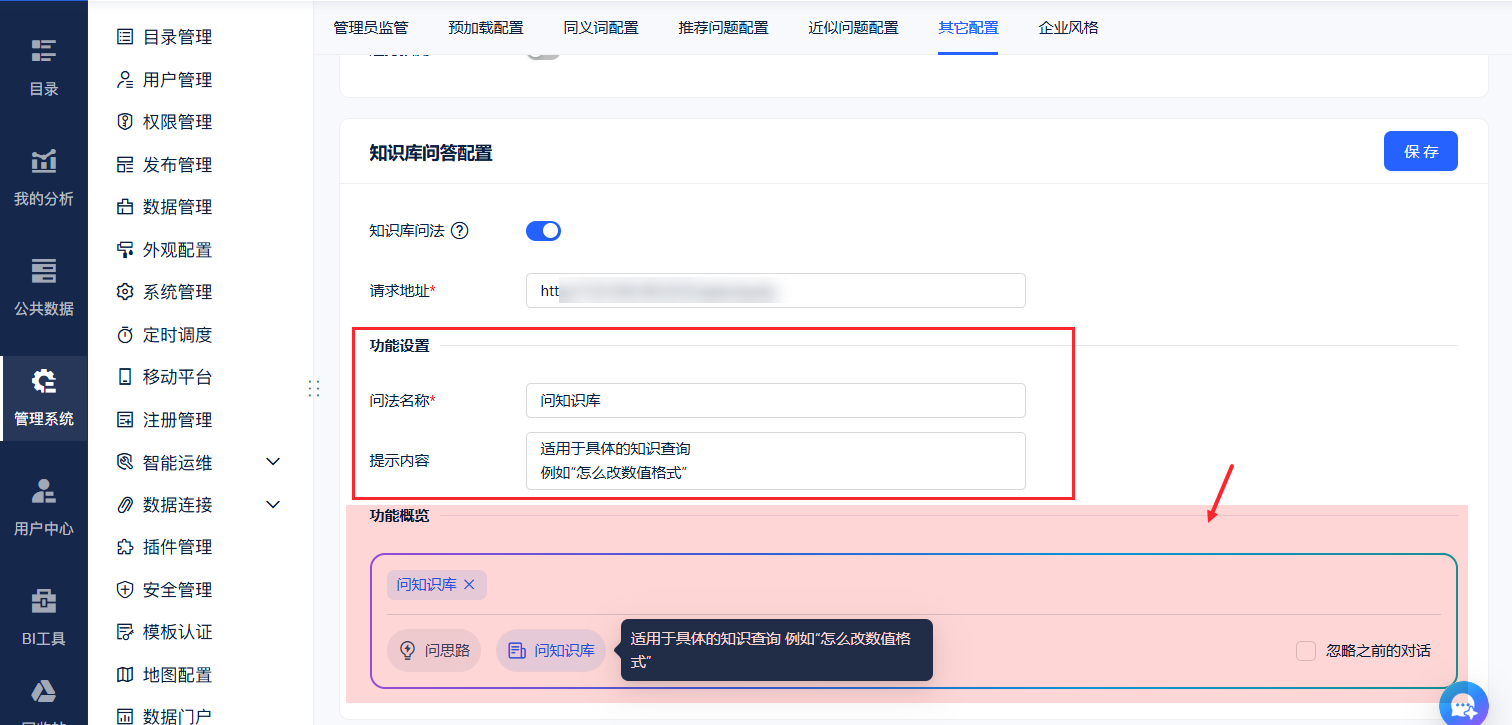The height and width of the screenshot is (725, 1512).
Task: Open the chat assistant floating icon
Action: coord(1464,704)
